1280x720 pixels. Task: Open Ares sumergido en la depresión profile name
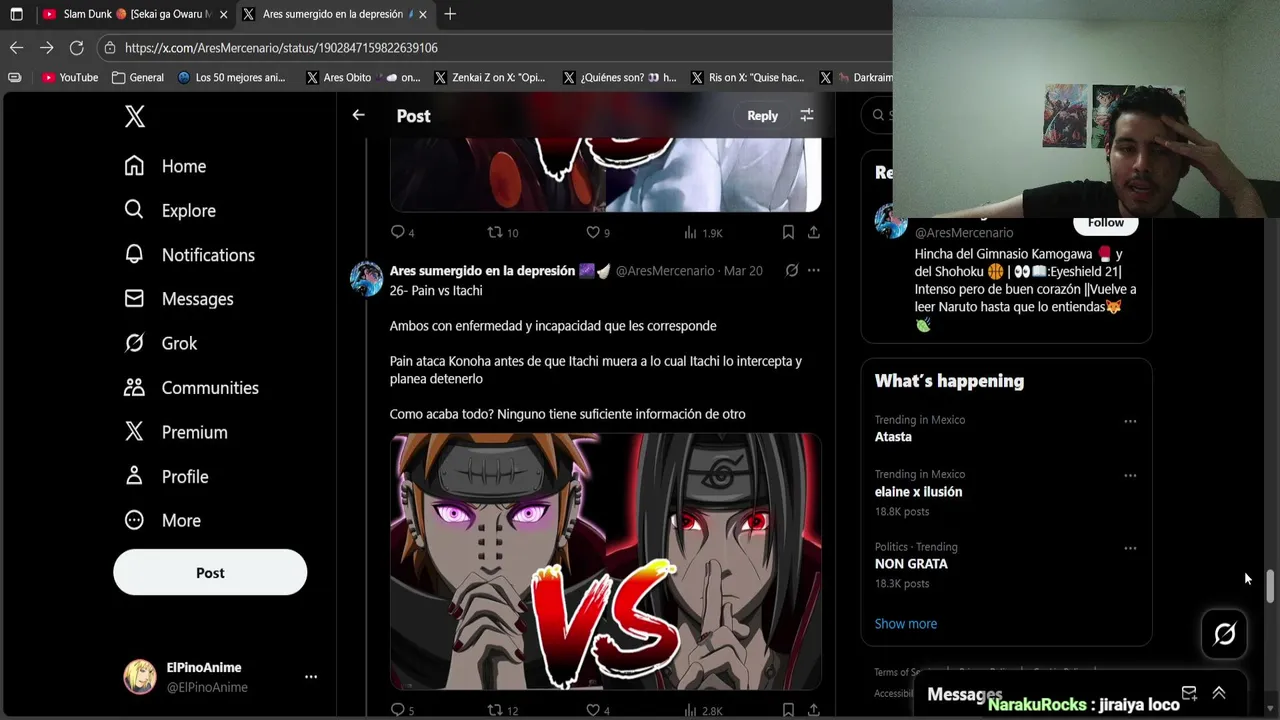482,271
